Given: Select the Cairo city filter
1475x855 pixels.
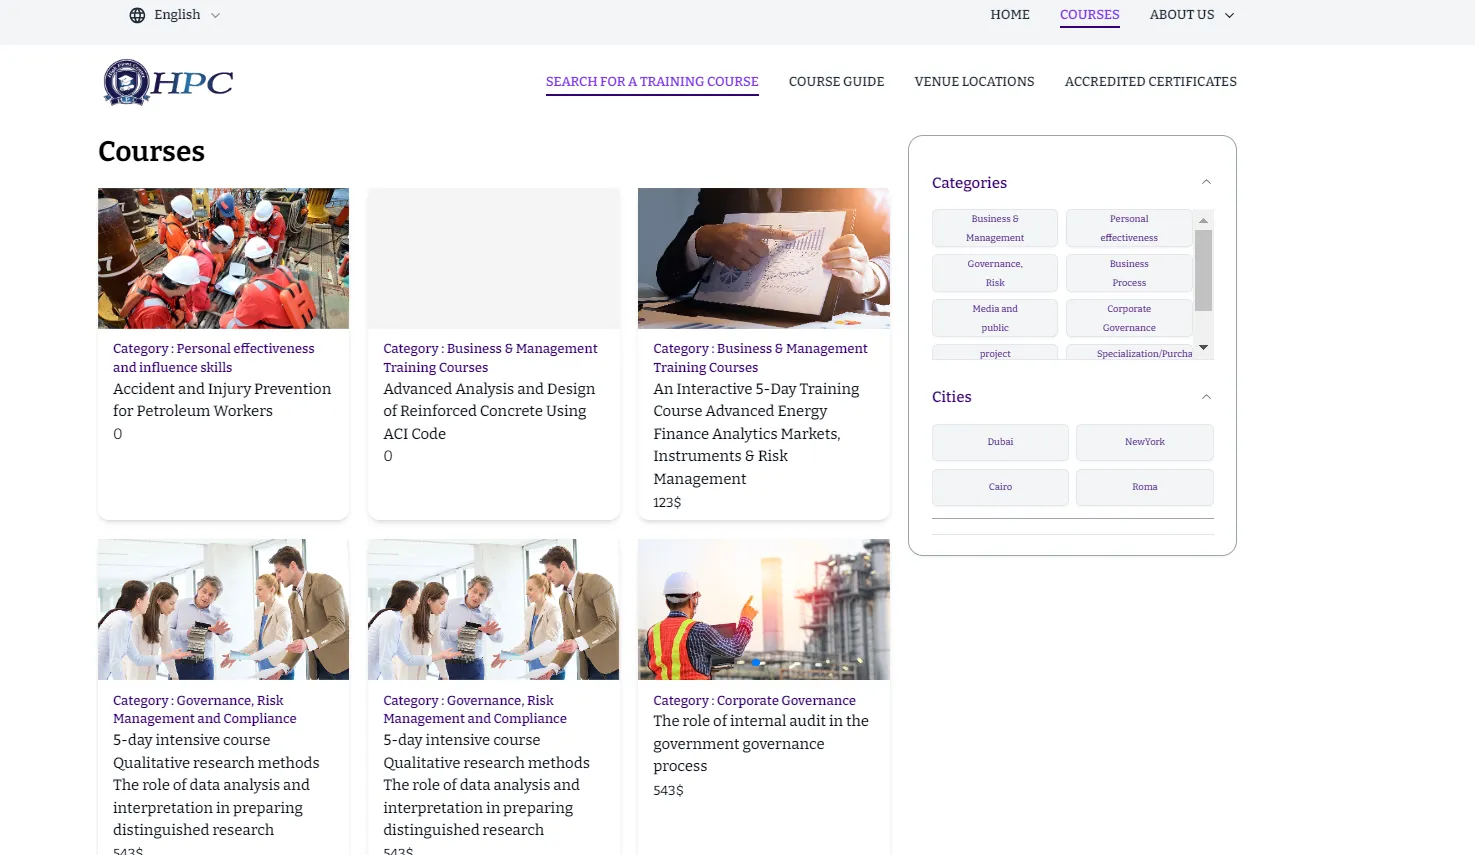Looking at the screenshot, I should pos(1000,487).
